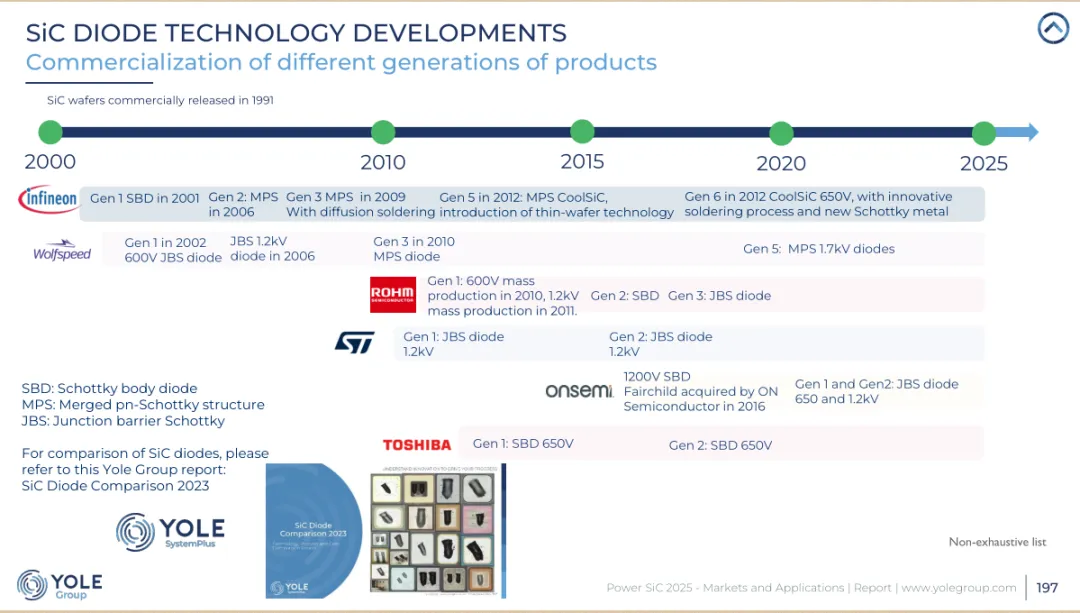This screenshot has width=1080, height=613.
Task: Click the slide title 'SiC DIODE TECHNOLOGY DEVELOPMENTS'
Action: pyautogui.click(x=296, y=33)
